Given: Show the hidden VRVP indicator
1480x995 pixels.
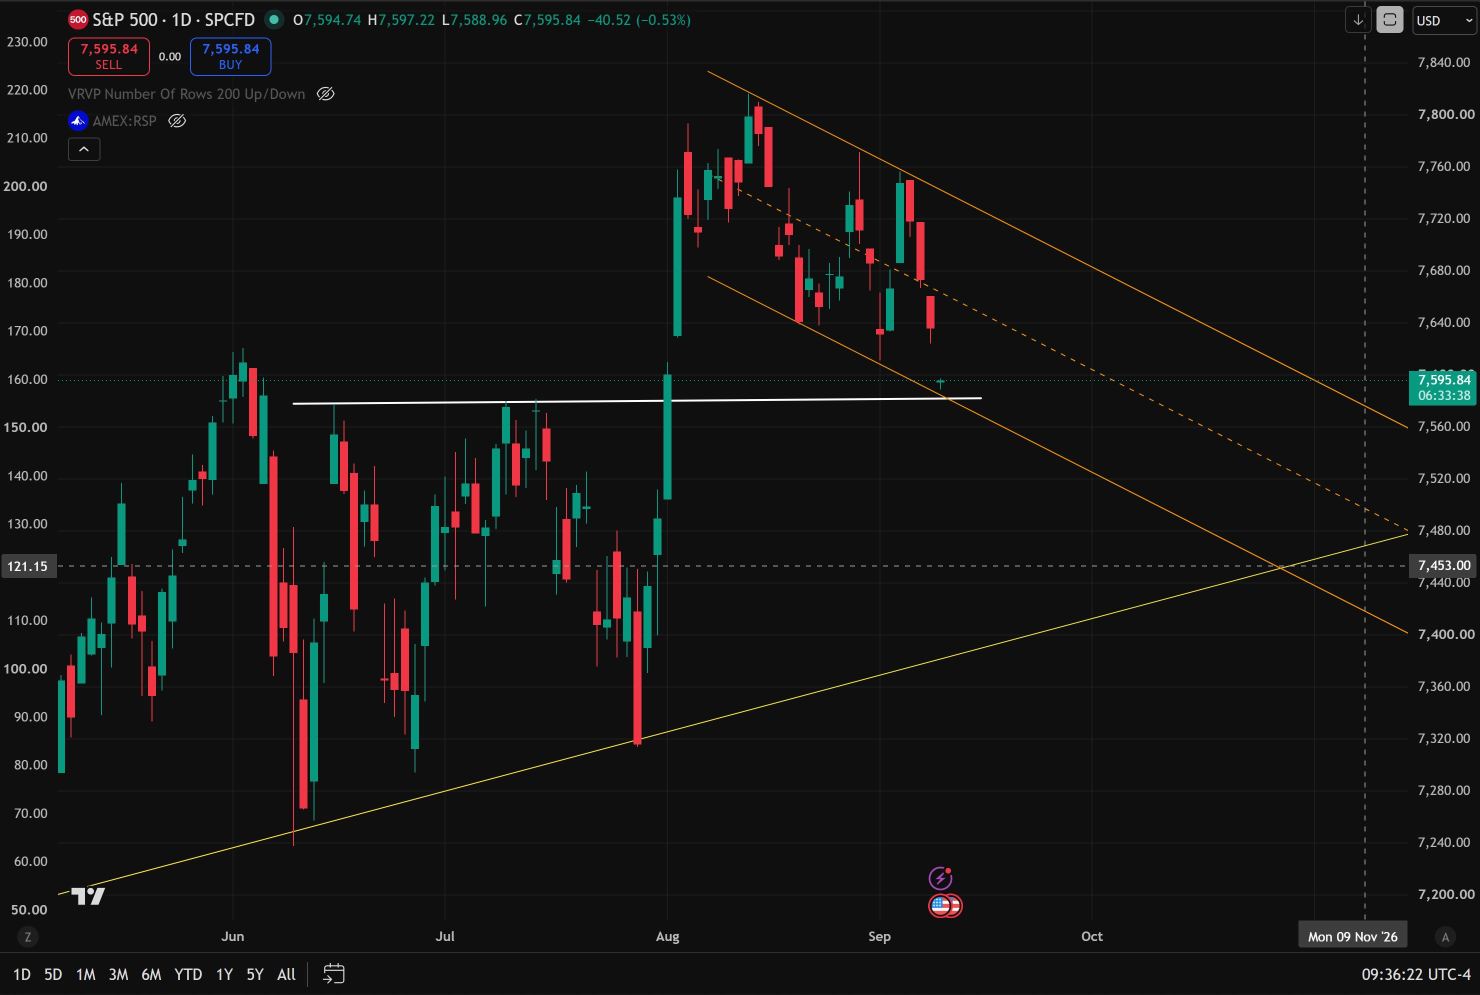Looking at the screenshot, I should pos(325,94).
